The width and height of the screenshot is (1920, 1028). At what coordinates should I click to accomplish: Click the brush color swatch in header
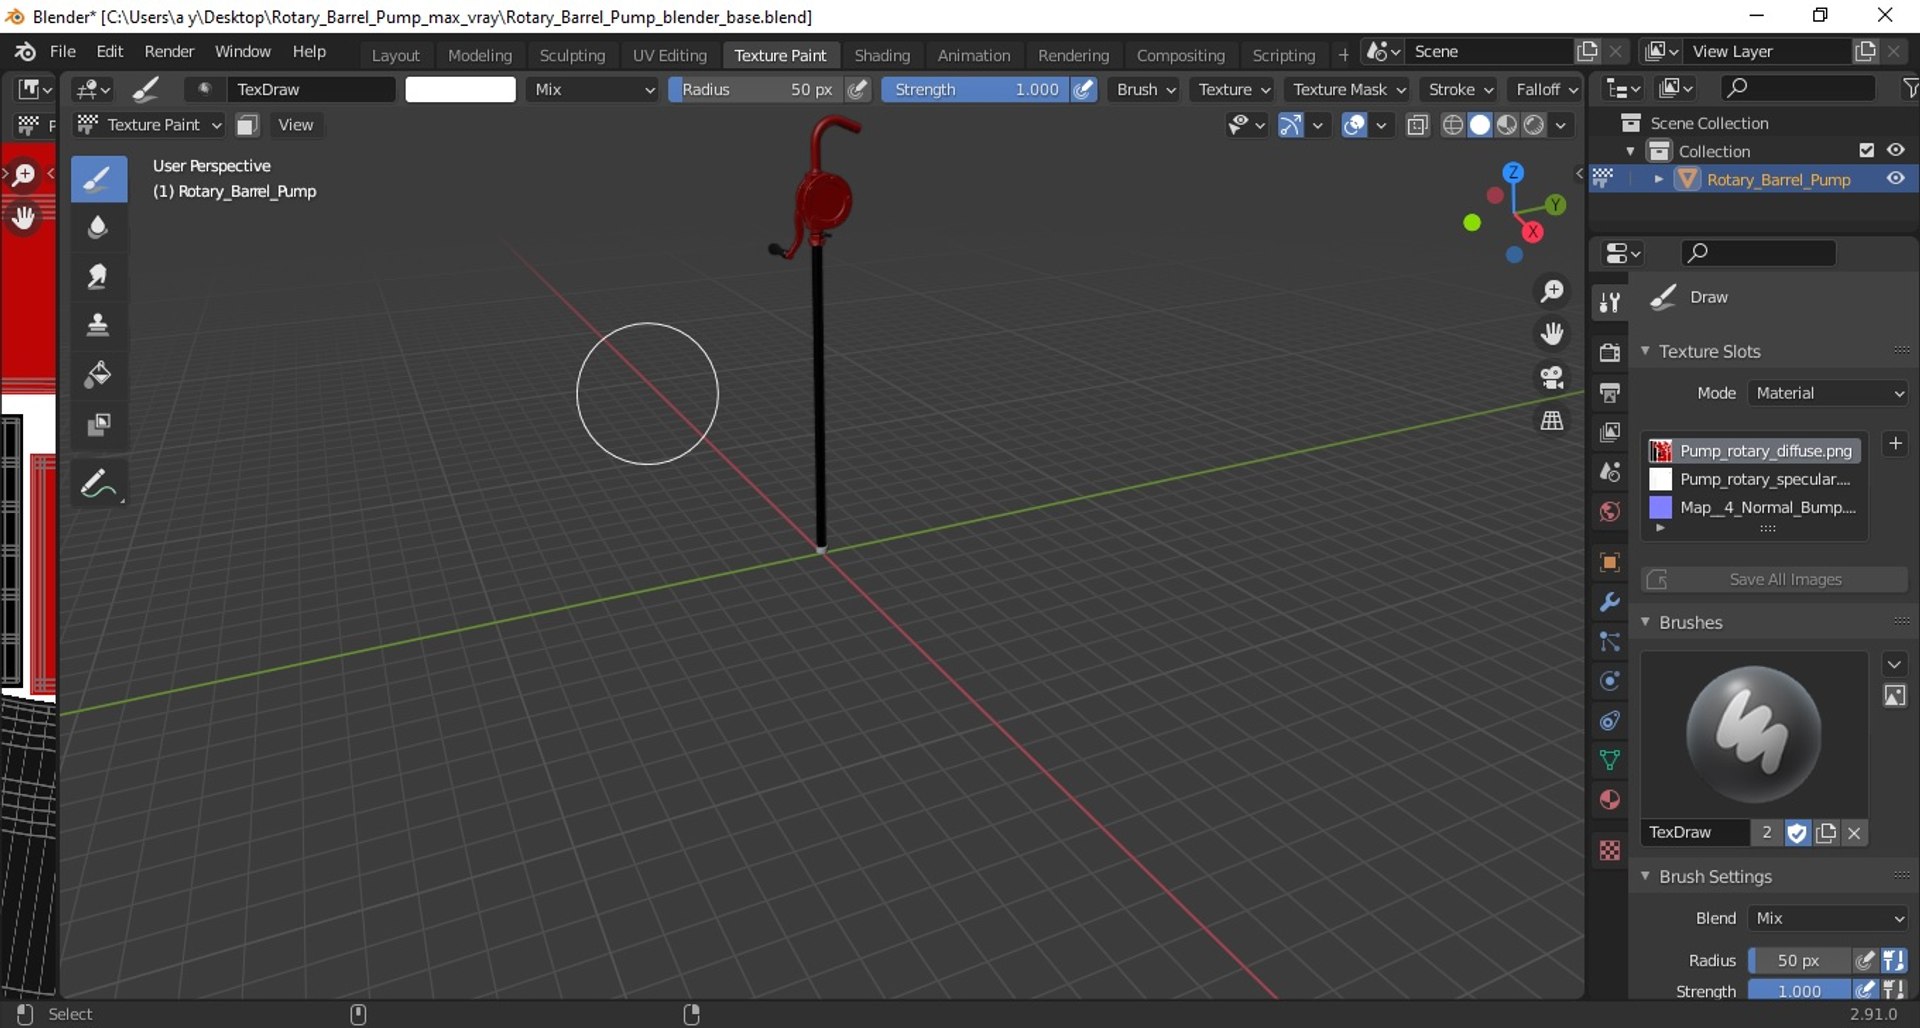point(460,89)
